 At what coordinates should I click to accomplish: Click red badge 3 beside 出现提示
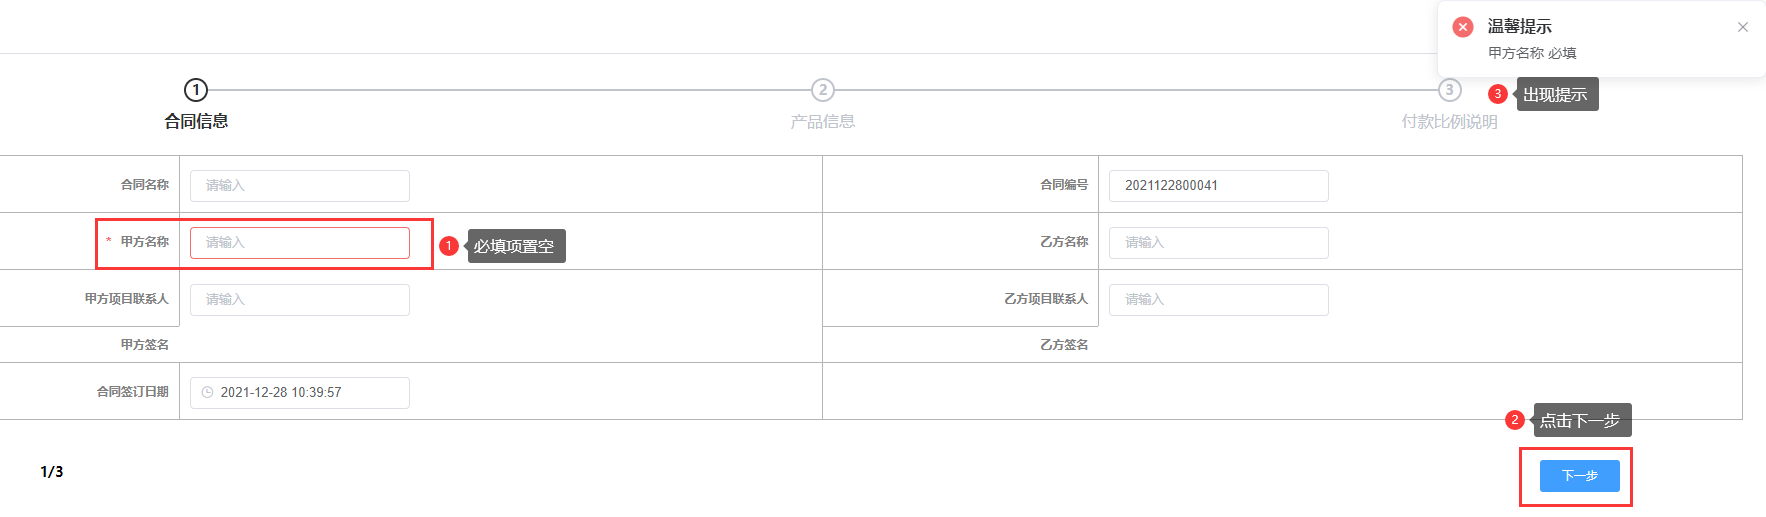1497,94
